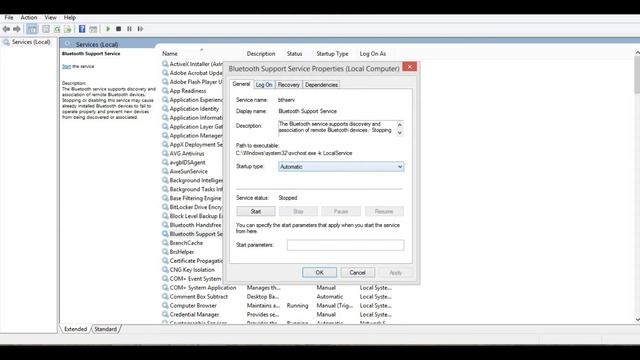Open the View menu

tap(51, 18)
